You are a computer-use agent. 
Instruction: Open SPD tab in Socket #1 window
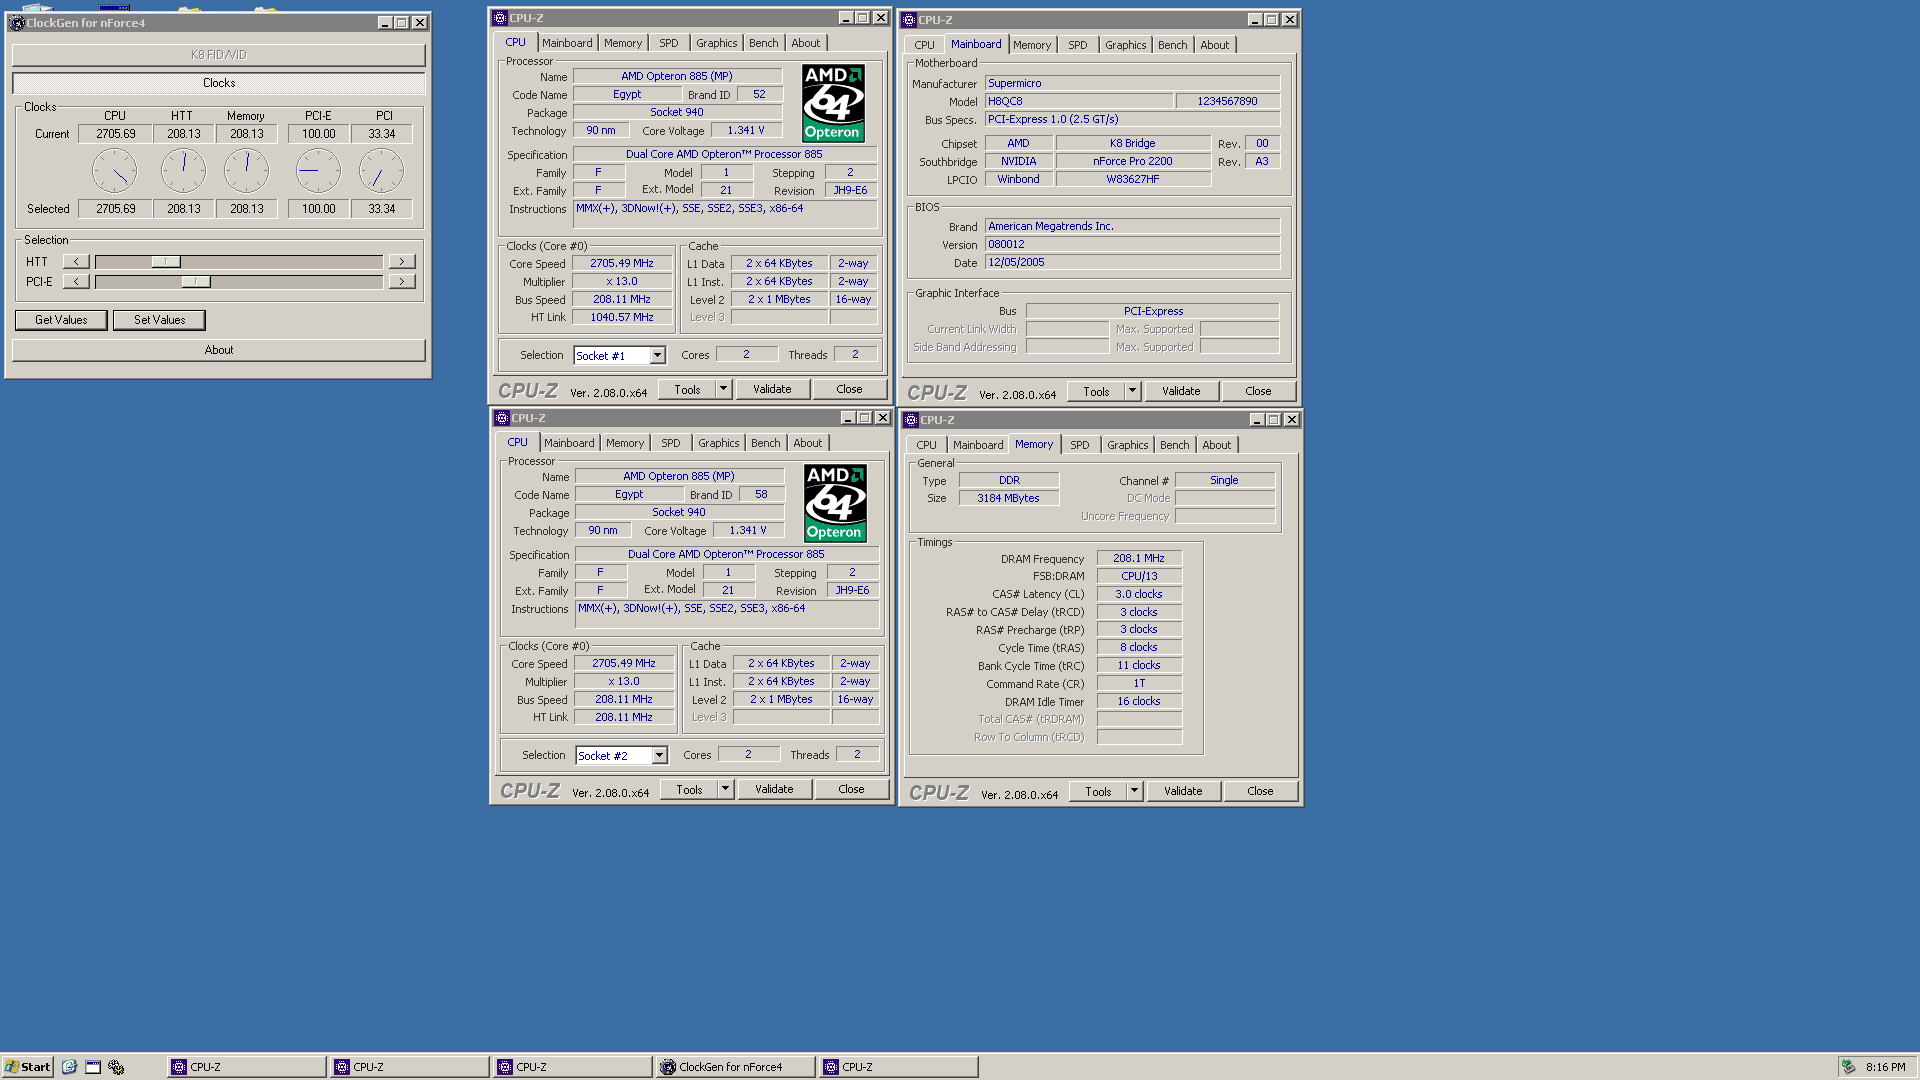tap(669, 43)
